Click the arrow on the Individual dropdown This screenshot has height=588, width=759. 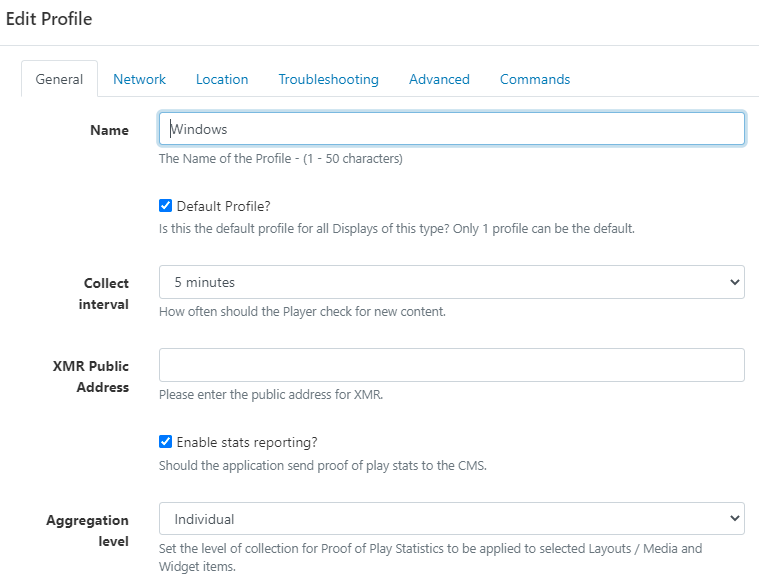coord(734,518)
